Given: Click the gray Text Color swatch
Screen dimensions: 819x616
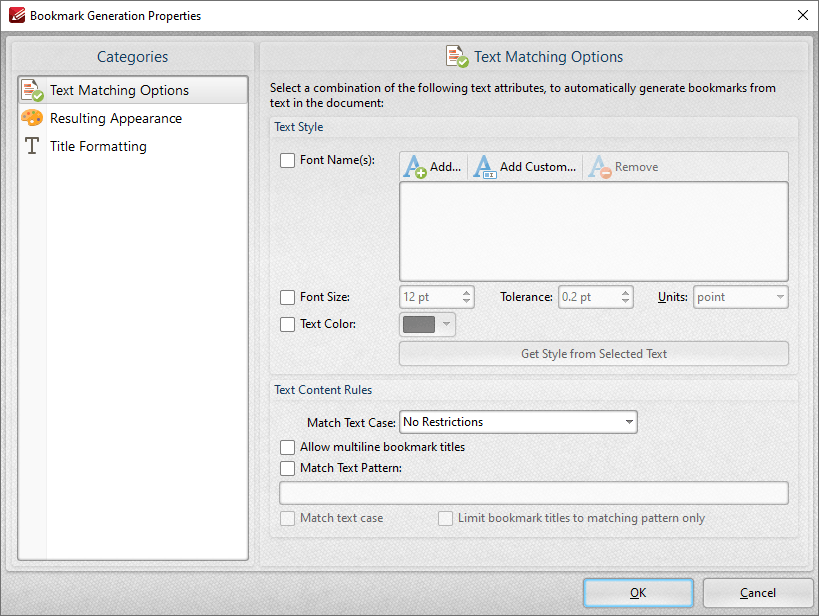Looking at the screenshot, I should (x=421, y=323).
